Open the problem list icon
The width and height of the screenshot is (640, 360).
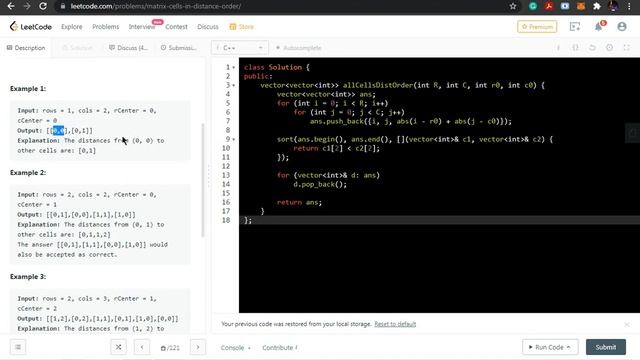18,347
